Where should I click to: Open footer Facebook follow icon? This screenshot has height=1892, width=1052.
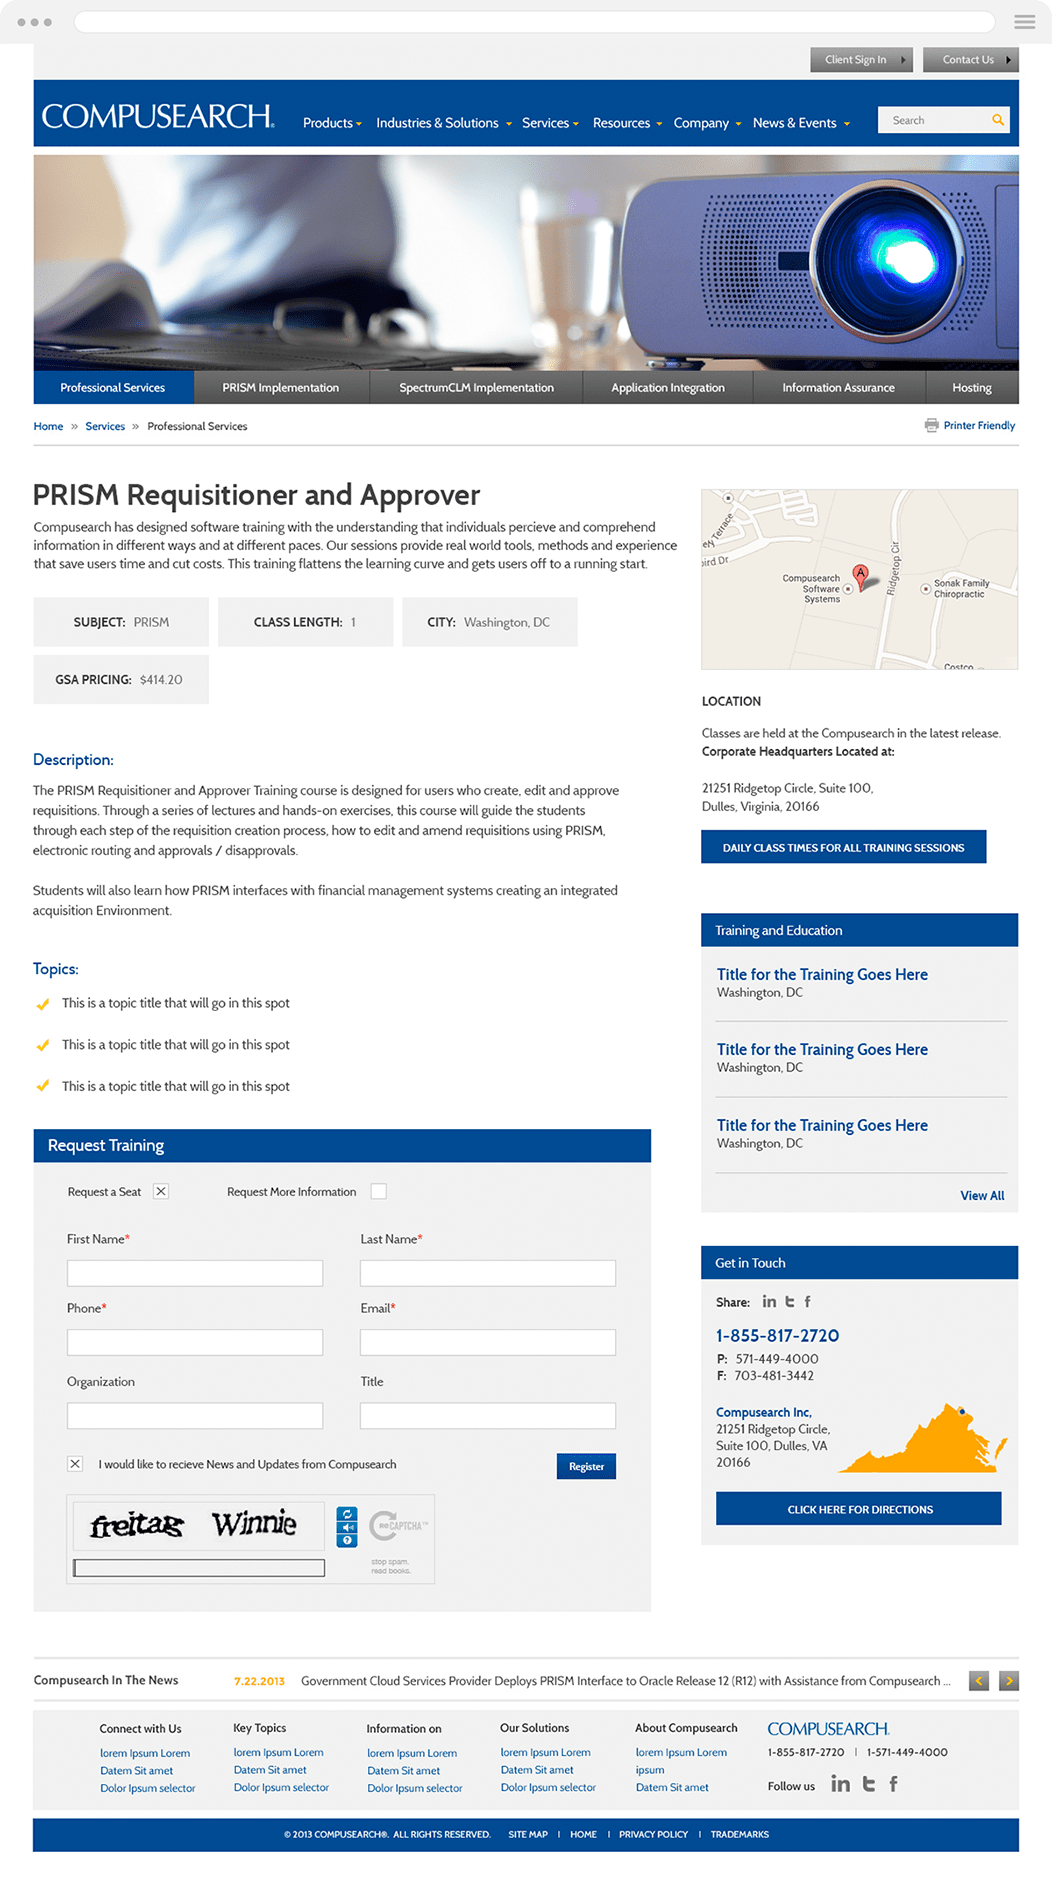coord(893,1784)
